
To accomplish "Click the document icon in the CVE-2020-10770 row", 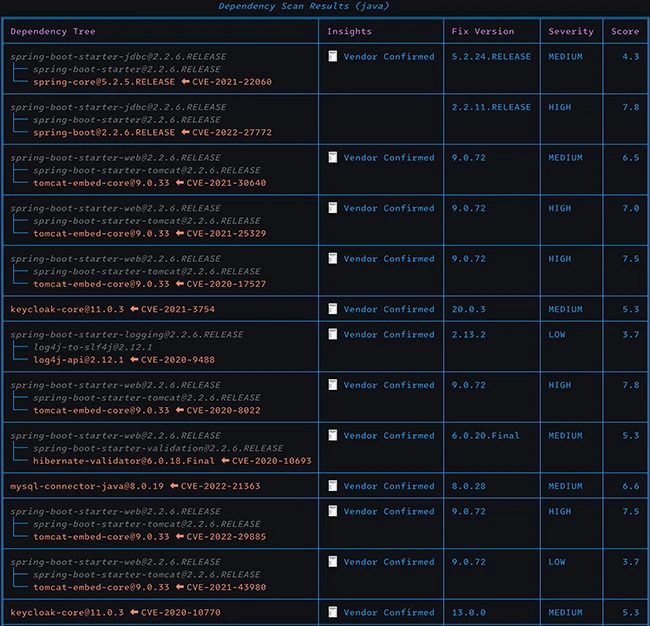I will pos(332,612).
